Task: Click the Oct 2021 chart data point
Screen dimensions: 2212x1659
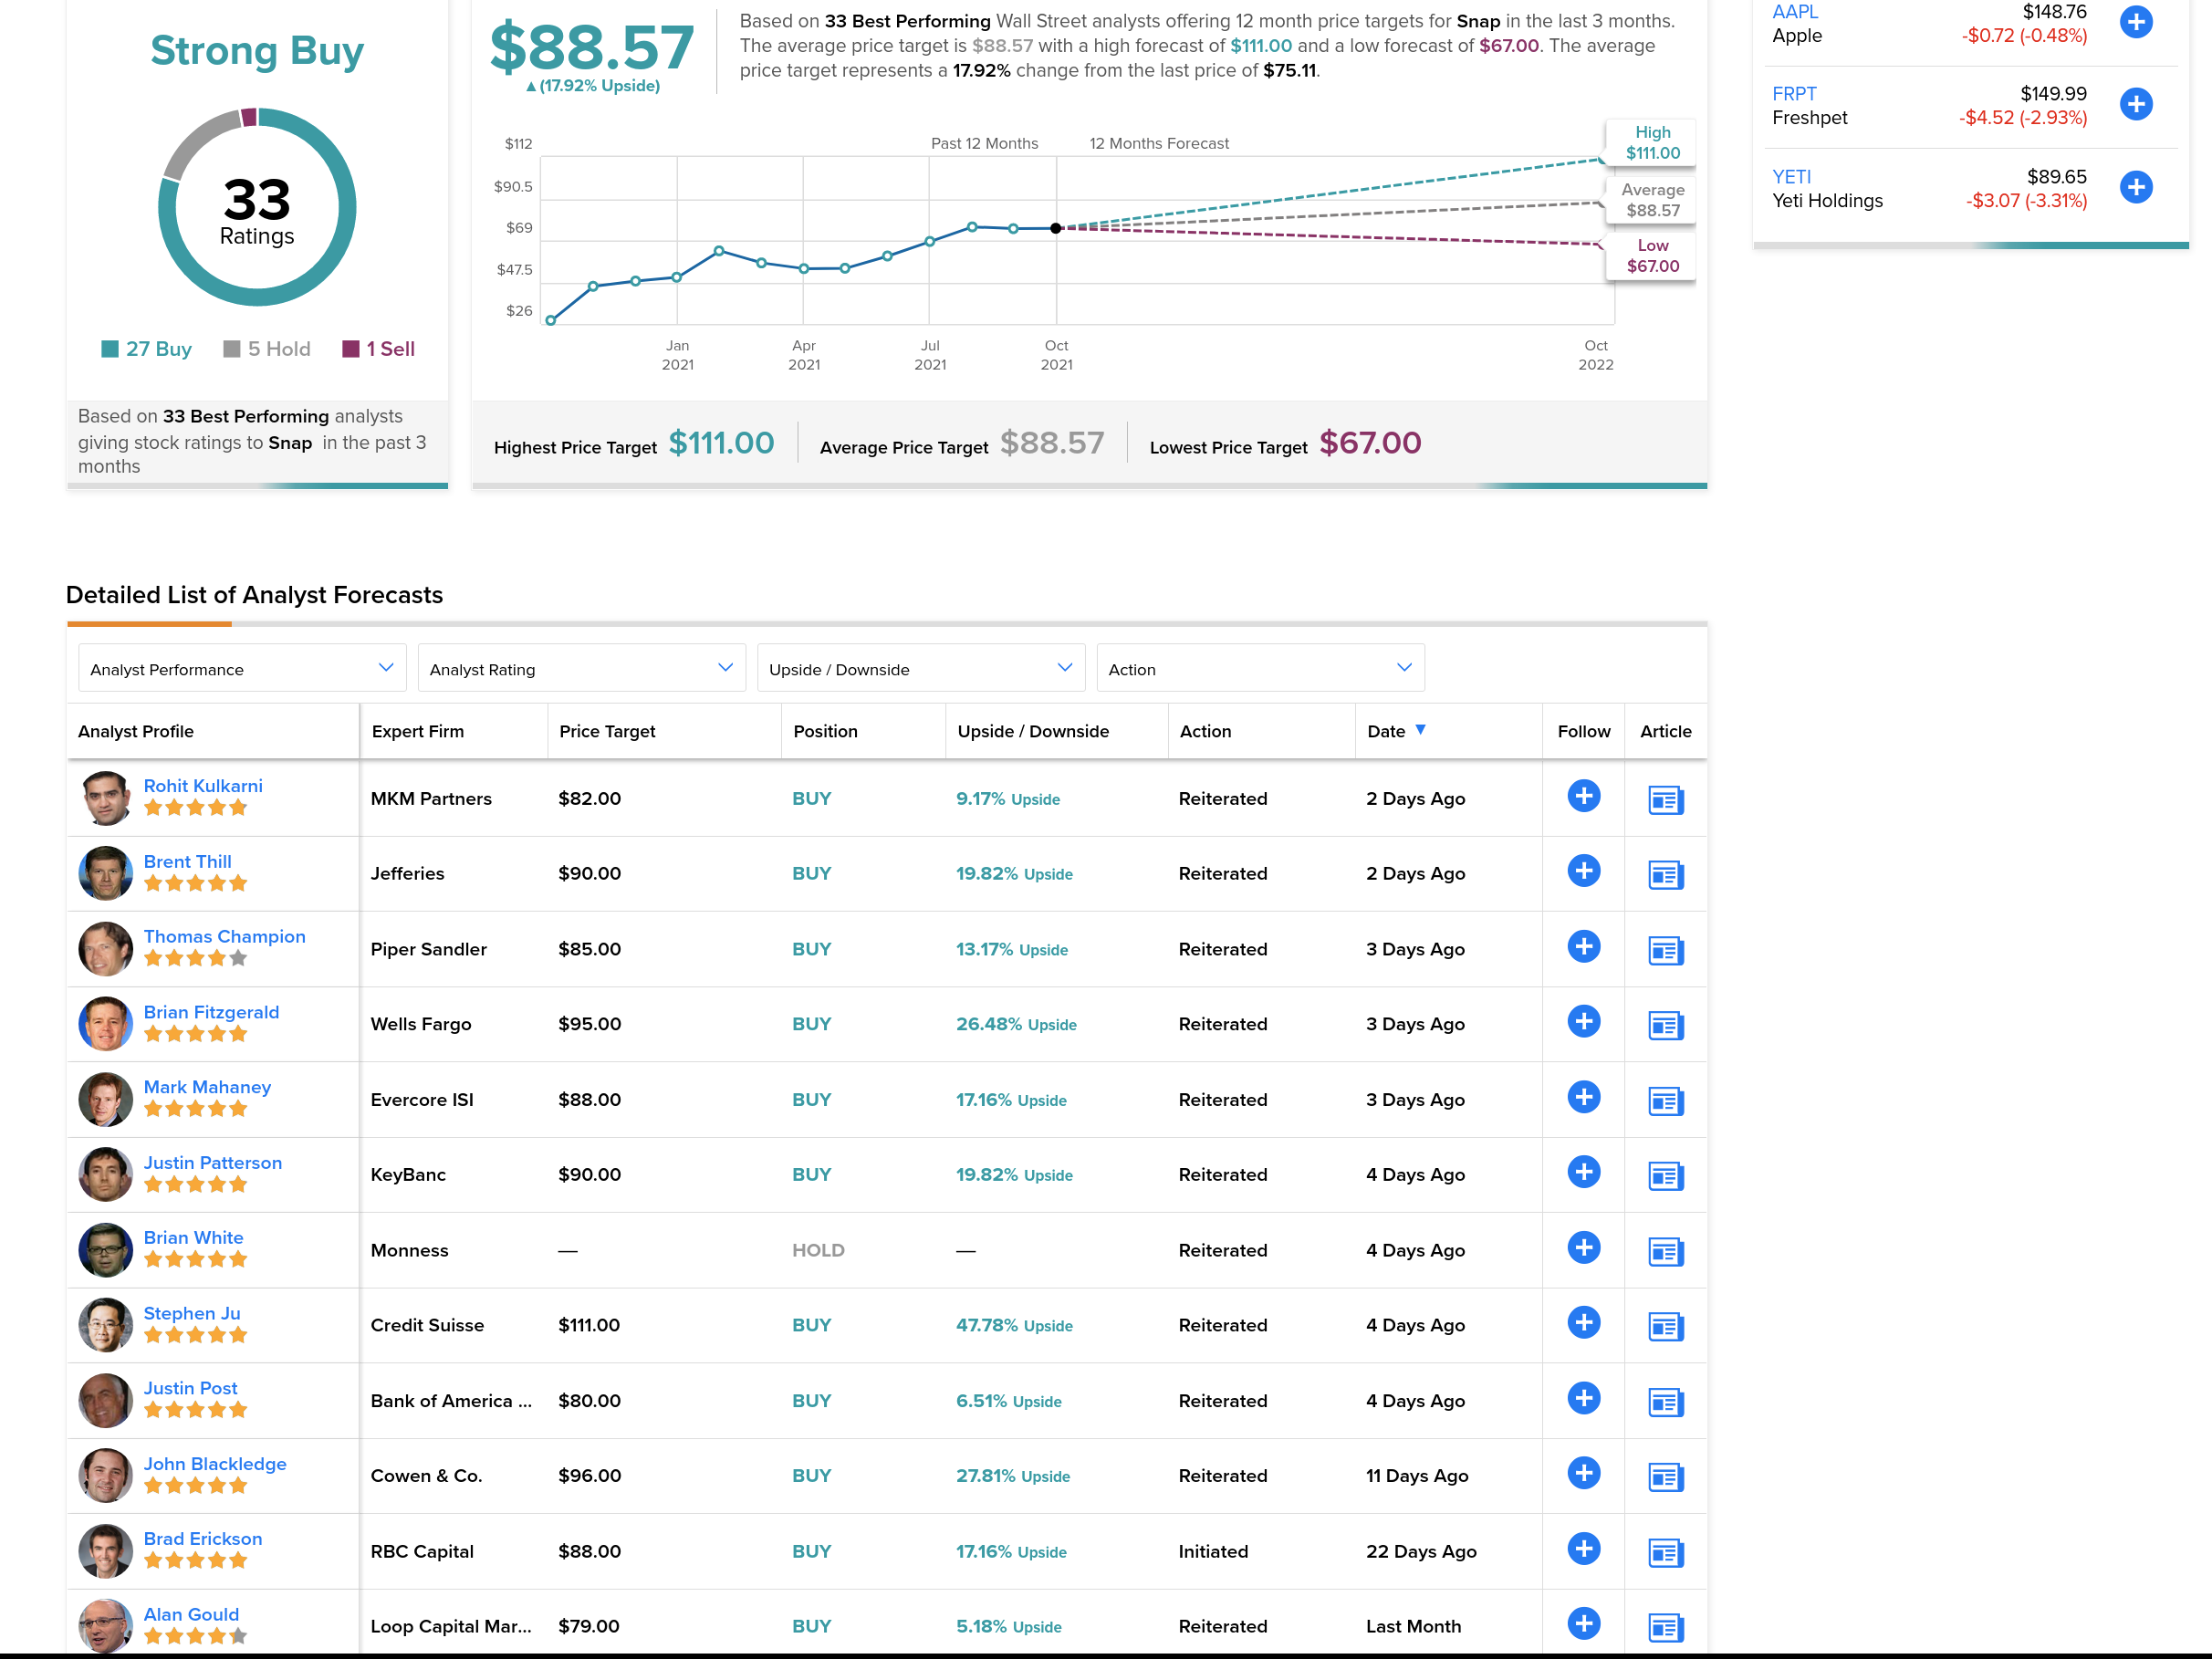Action: coord(1056,228)
